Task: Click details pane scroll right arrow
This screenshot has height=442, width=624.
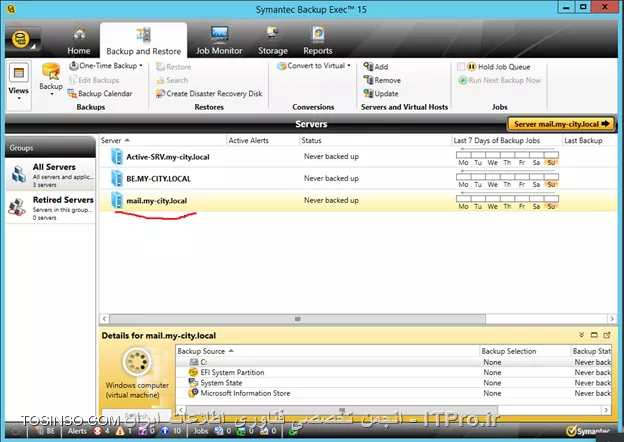Action: point(606,410)
